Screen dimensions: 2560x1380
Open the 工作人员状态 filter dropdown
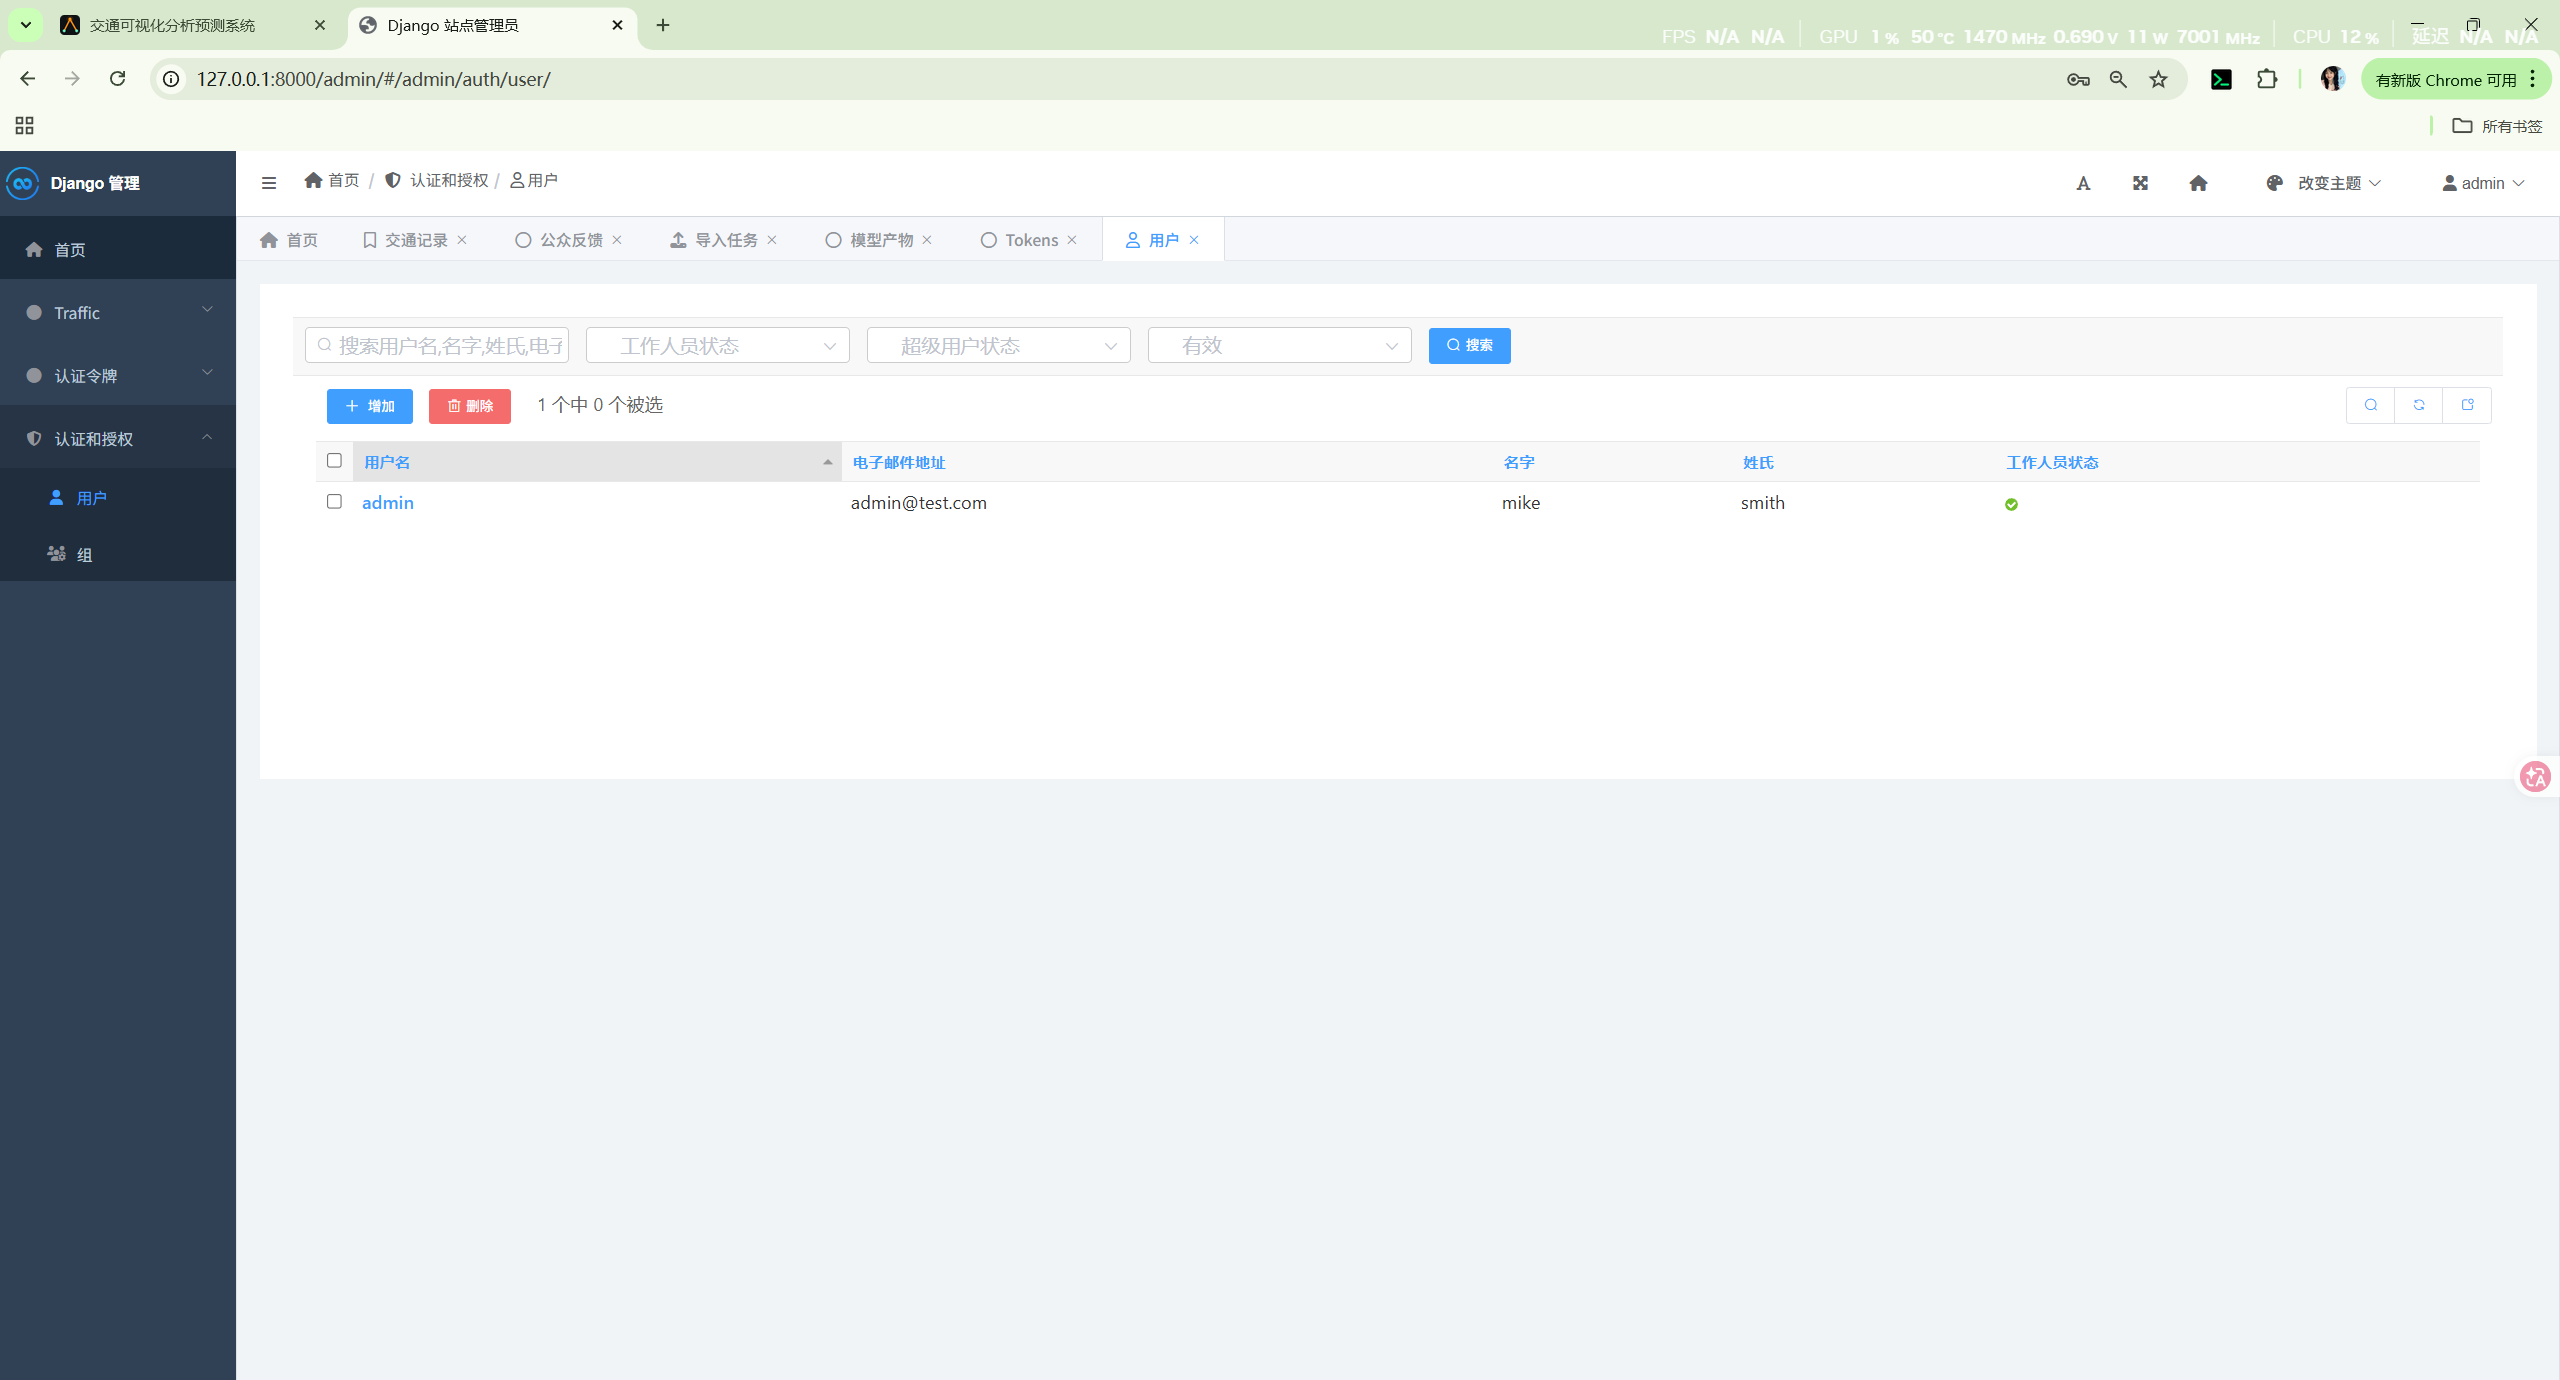click(717, 346)
